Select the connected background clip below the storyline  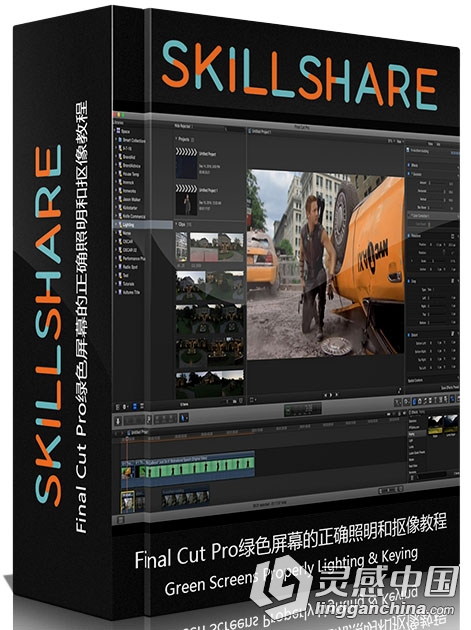(x=185, y=497)
